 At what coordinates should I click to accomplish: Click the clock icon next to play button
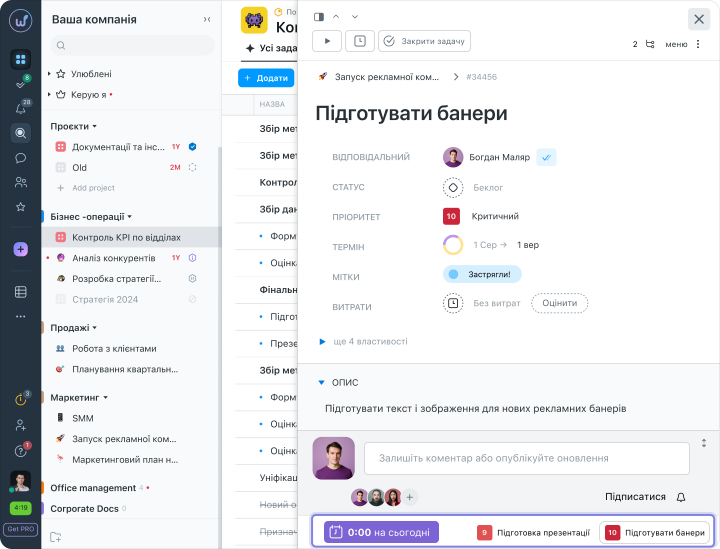[359, 41]
